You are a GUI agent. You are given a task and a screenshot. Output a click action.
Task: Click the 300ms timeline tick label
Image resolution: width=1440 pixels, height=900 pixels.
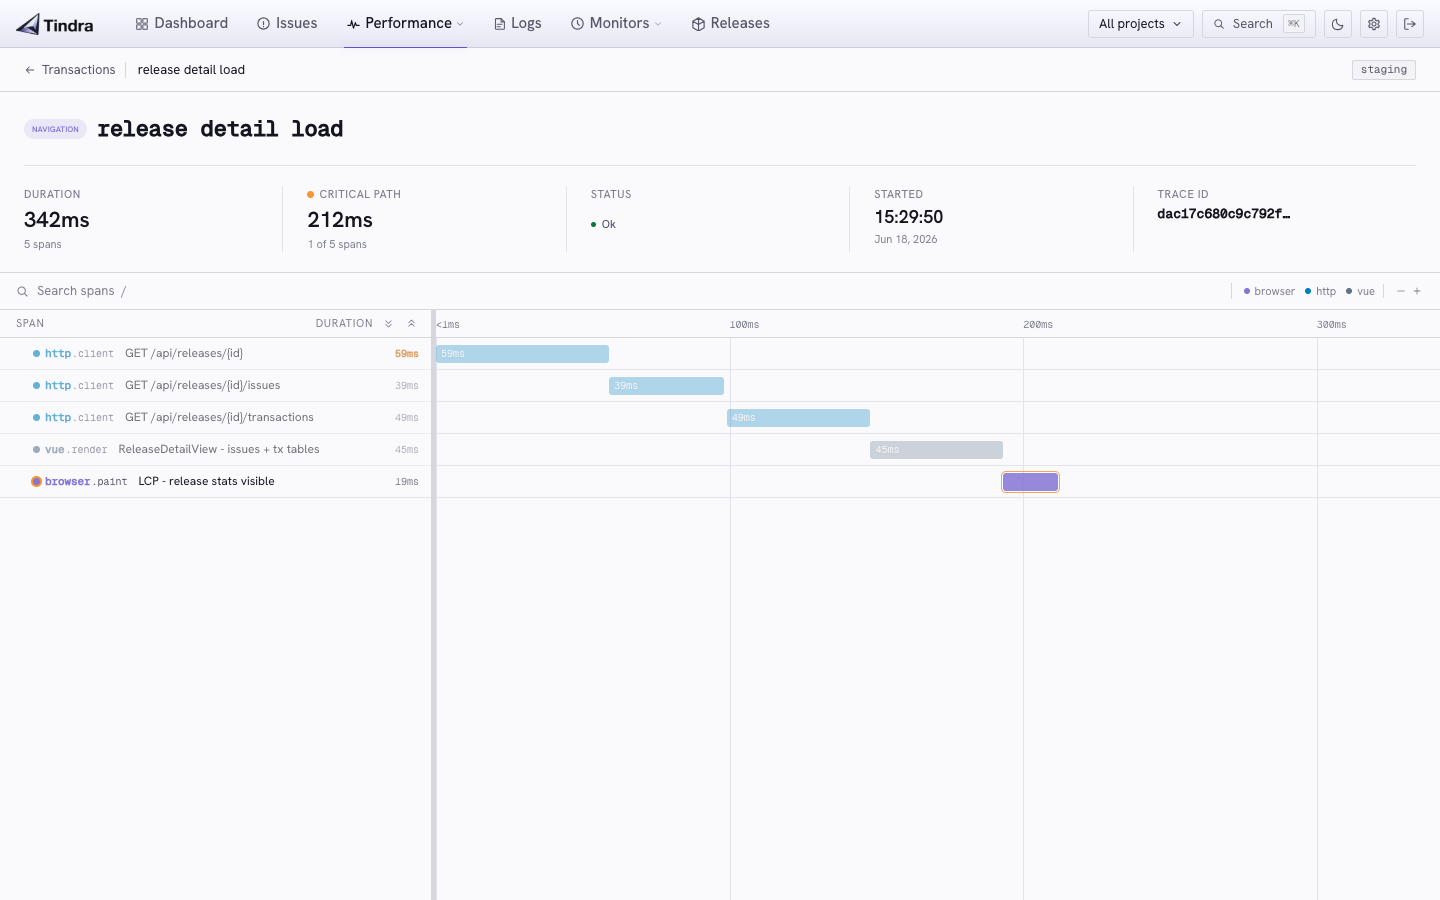[x=1332, y=325]
